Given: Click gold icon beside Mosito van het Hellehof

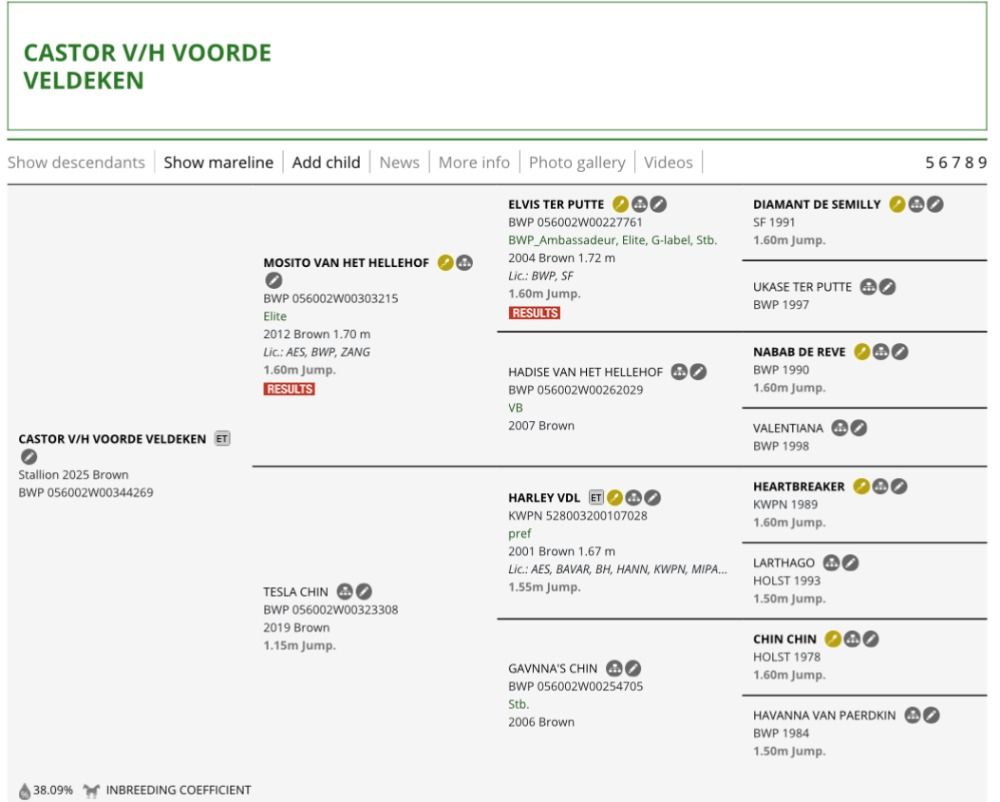Looking at the screenshot, I should 446,263.
